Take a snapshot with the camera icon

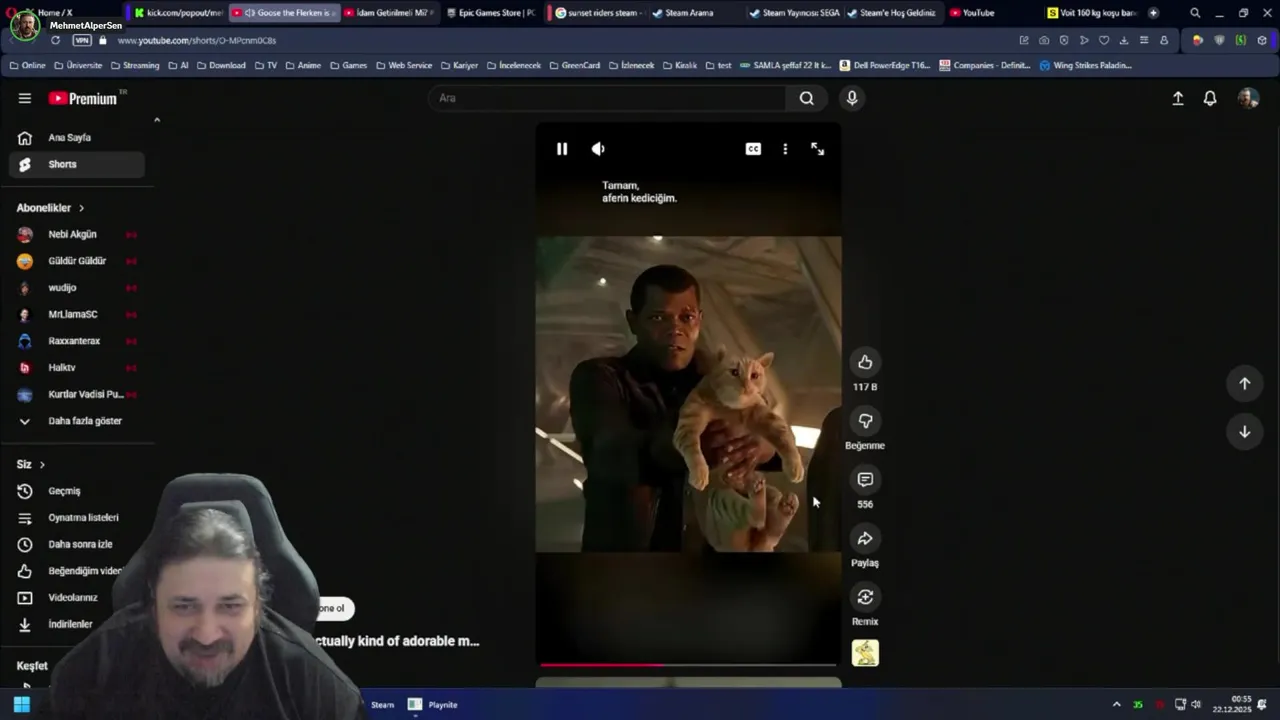coord(1044,40)
